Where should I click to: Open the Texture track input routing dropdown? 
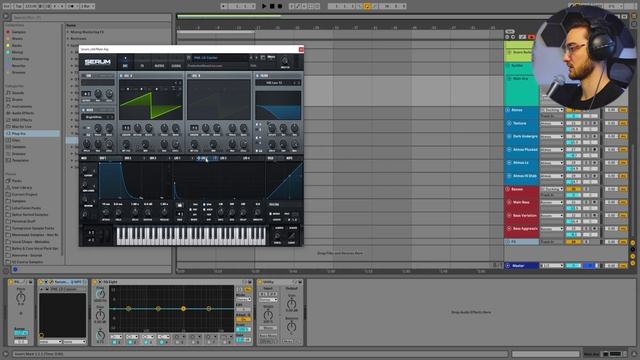point(552,123)
